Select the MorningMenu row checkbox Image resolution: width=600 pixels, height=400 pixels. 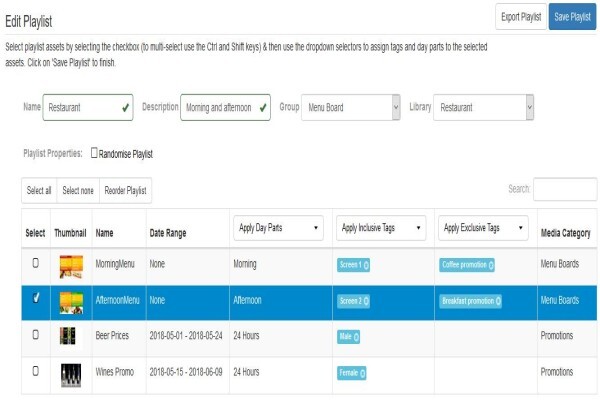click(x=36, y=263)
